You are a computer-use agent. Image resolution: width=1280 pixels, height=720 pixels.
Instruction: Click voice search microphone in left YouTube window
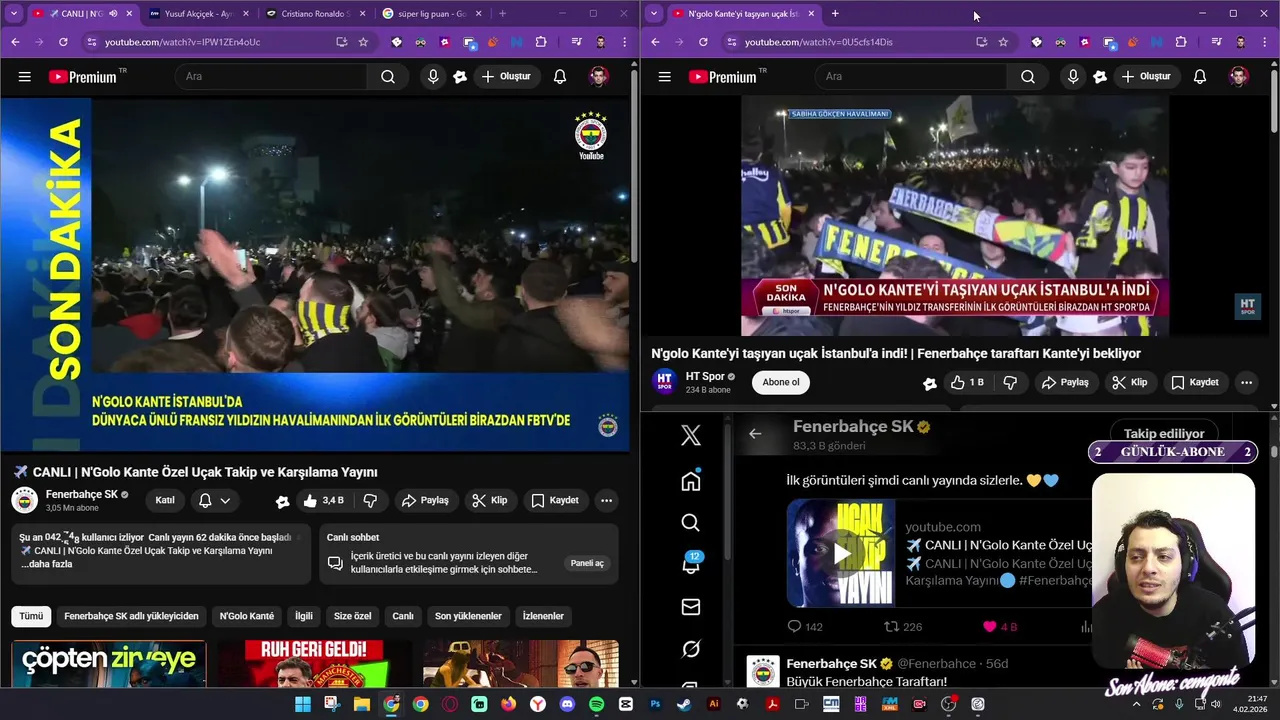[x=433, y=77]
